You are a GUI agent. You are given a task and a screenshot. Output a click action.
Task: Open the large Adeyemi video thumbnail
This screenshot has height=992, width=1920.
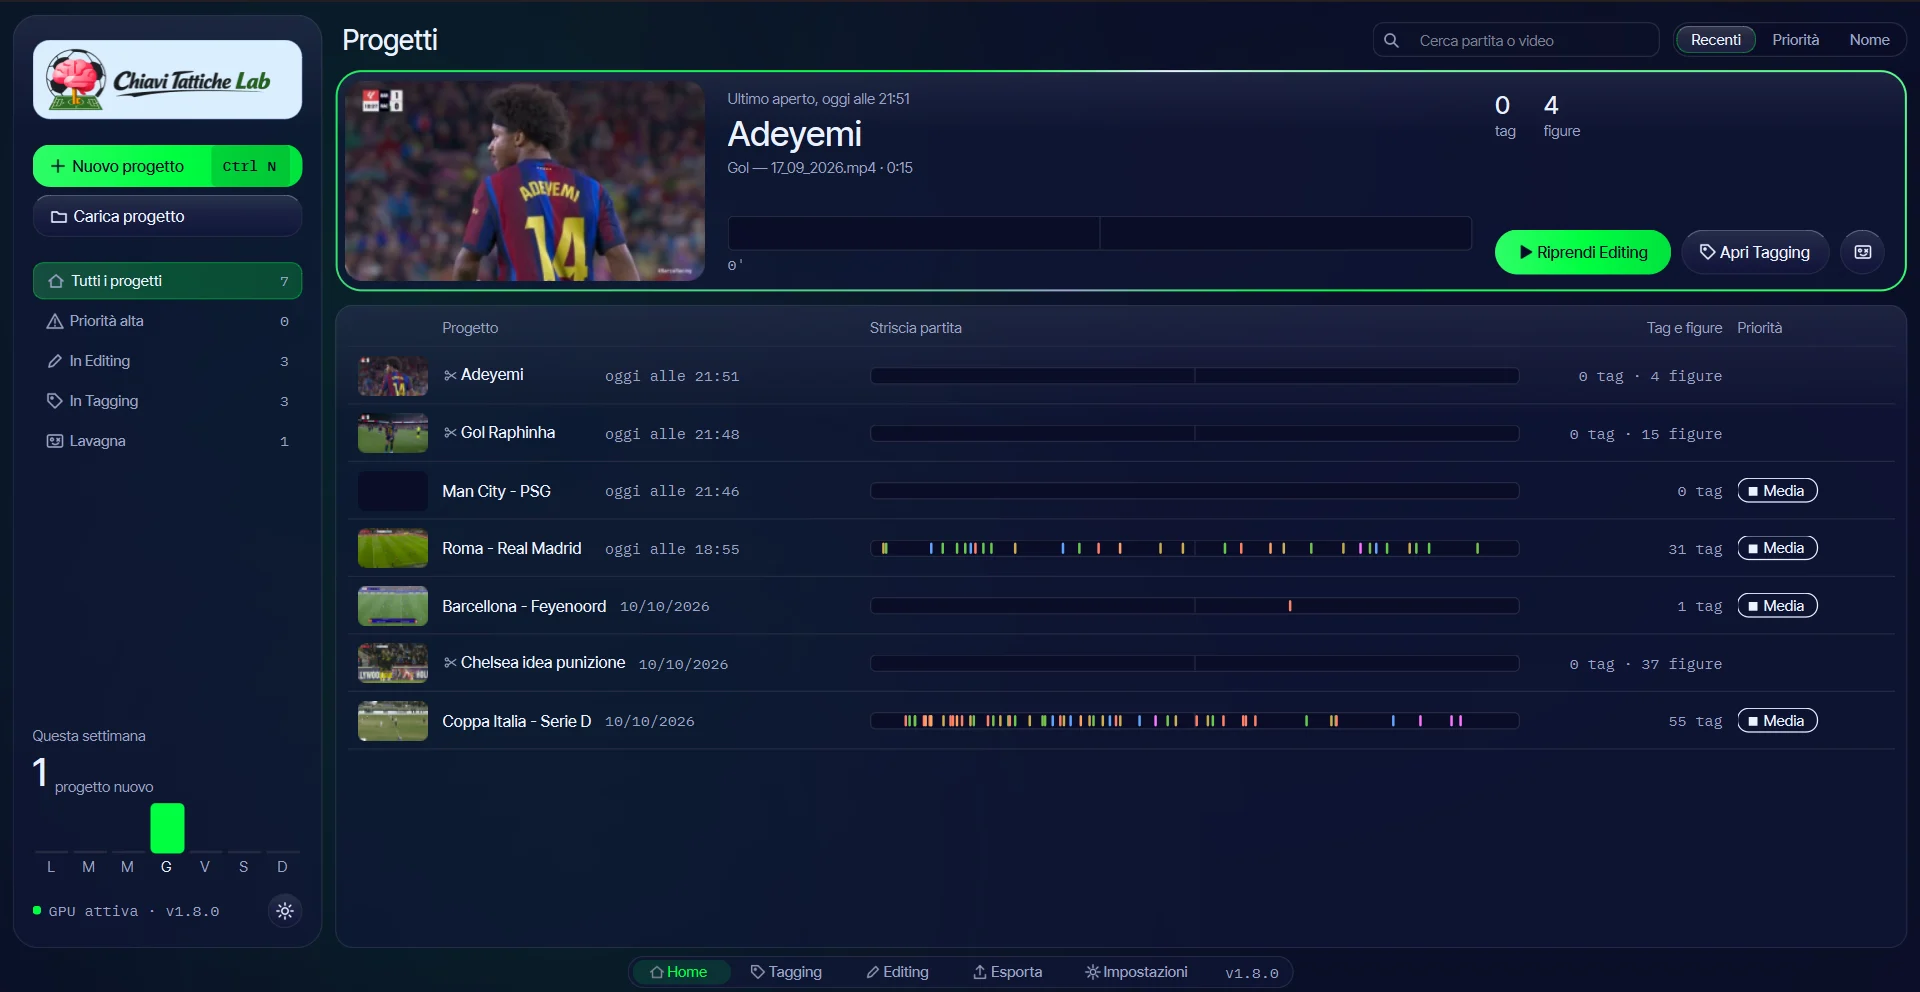[524, 181]
